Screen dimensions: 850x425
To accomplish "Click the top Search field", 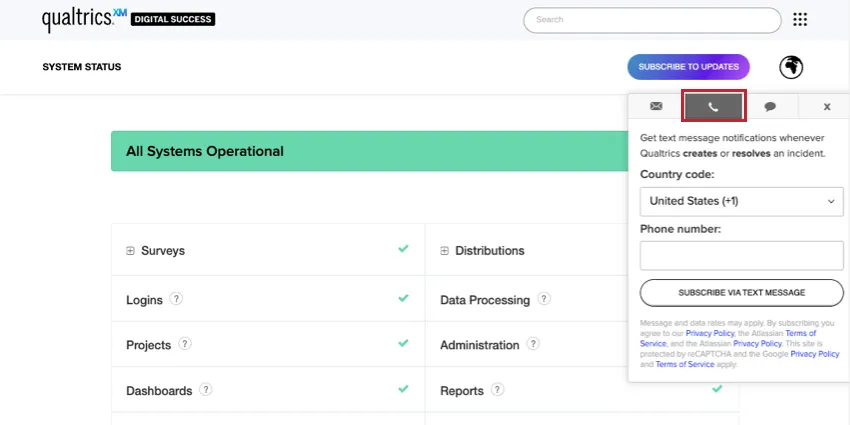I will pos(652,20).
